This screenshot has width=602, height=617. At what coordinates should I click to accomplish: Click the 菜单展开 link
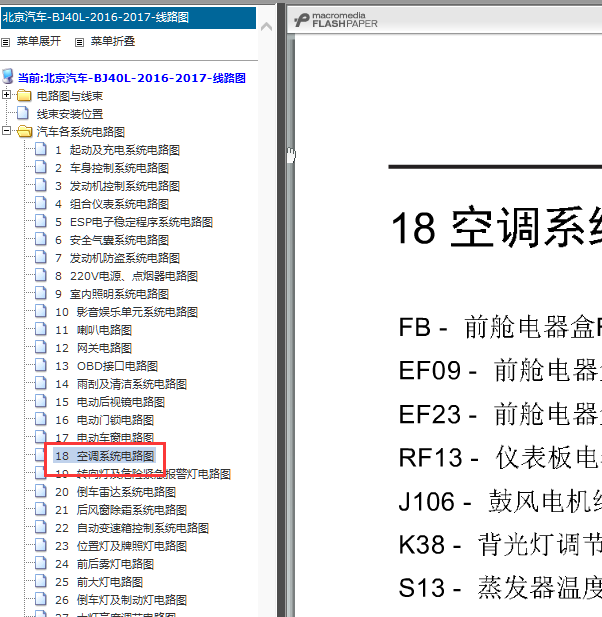coord(39,41)
